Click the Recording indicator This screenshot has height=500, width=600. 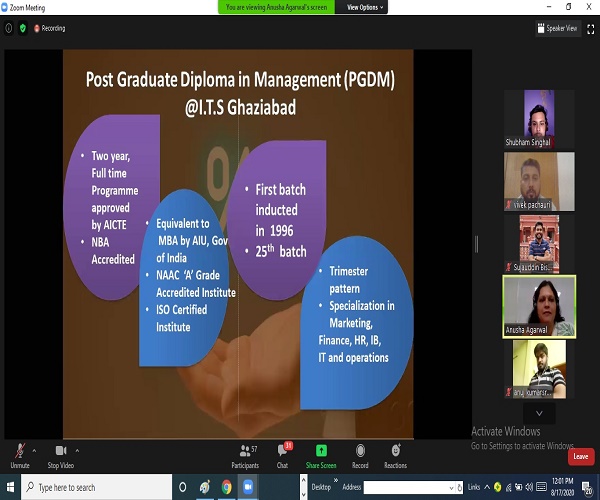49,28
